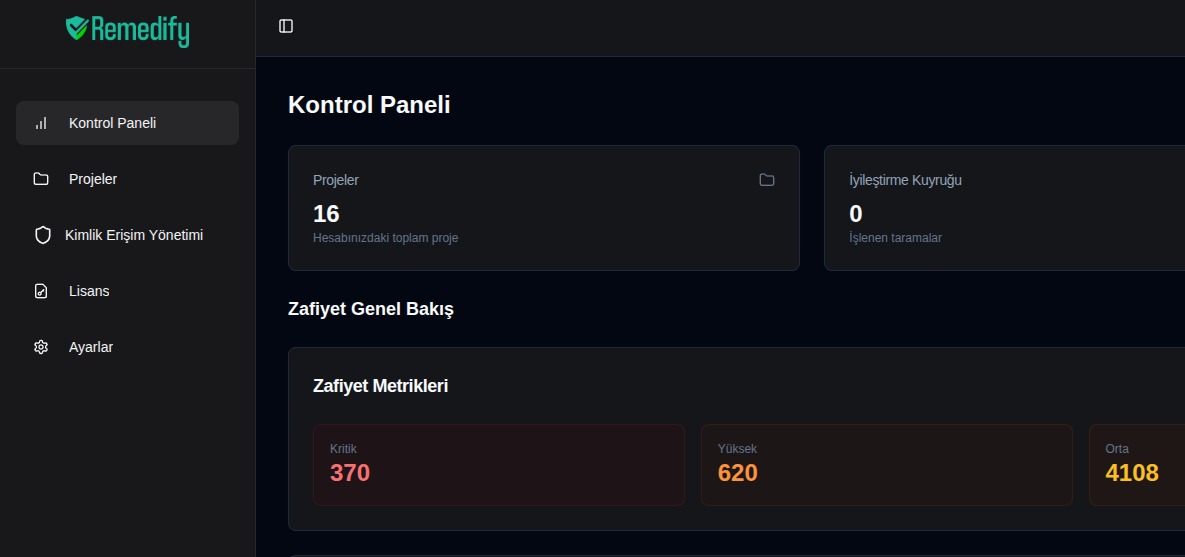Click the Zafiyet Metrikleri panel heading

380,386
